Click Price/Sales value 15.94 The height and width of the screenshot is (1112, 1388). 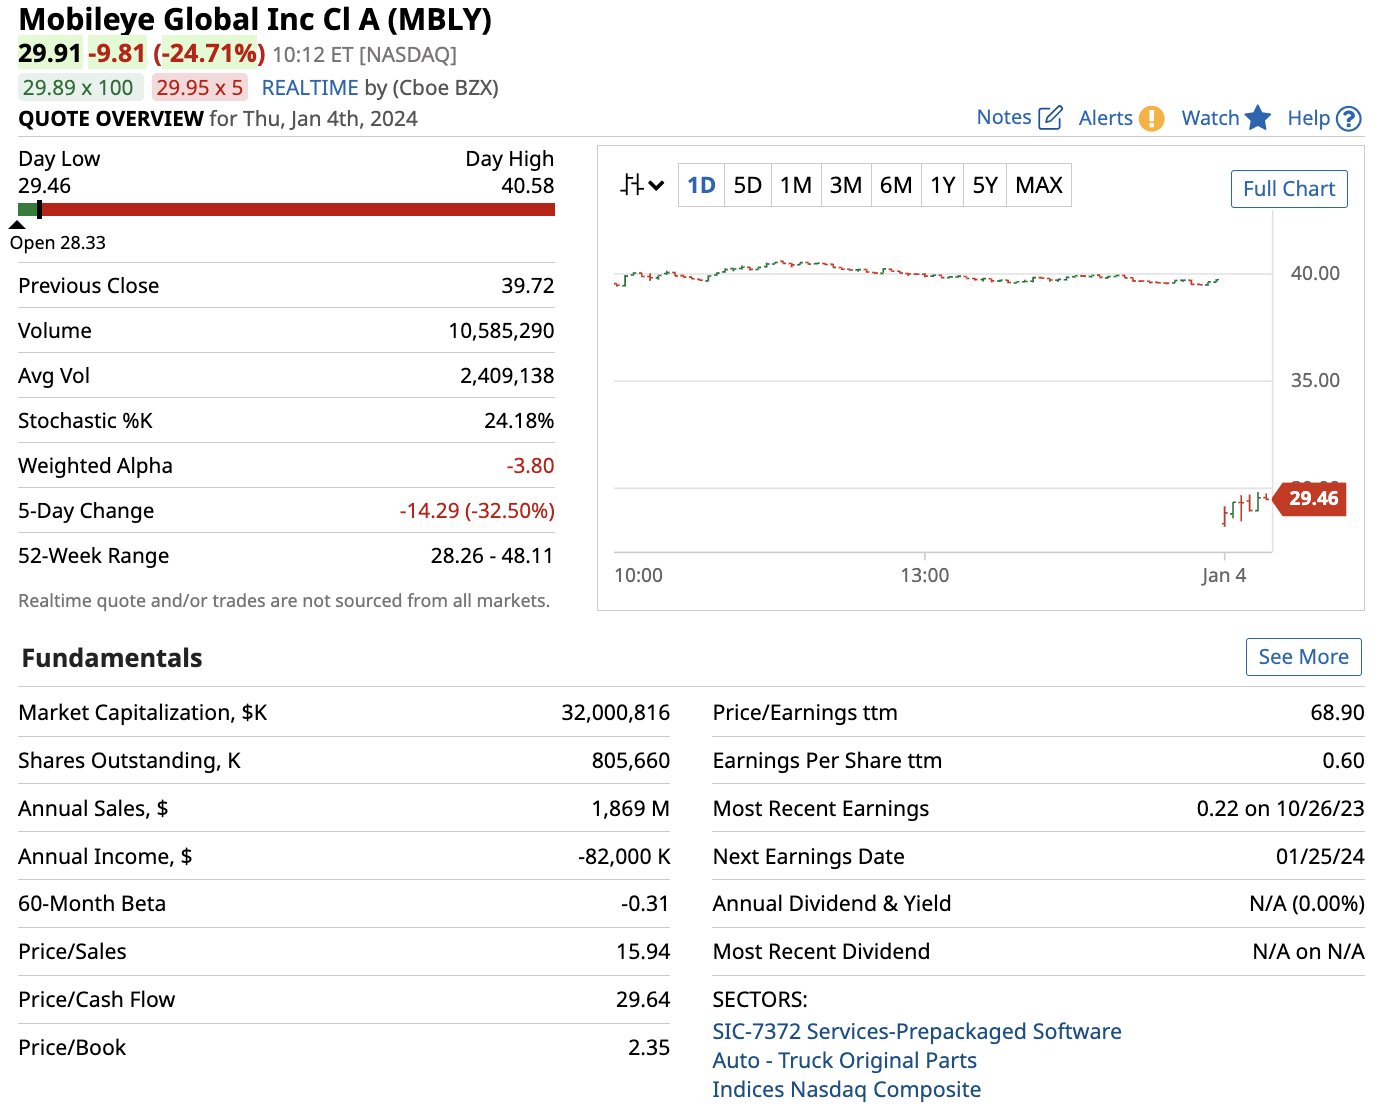pyautogui.click(x=643, y=952)
